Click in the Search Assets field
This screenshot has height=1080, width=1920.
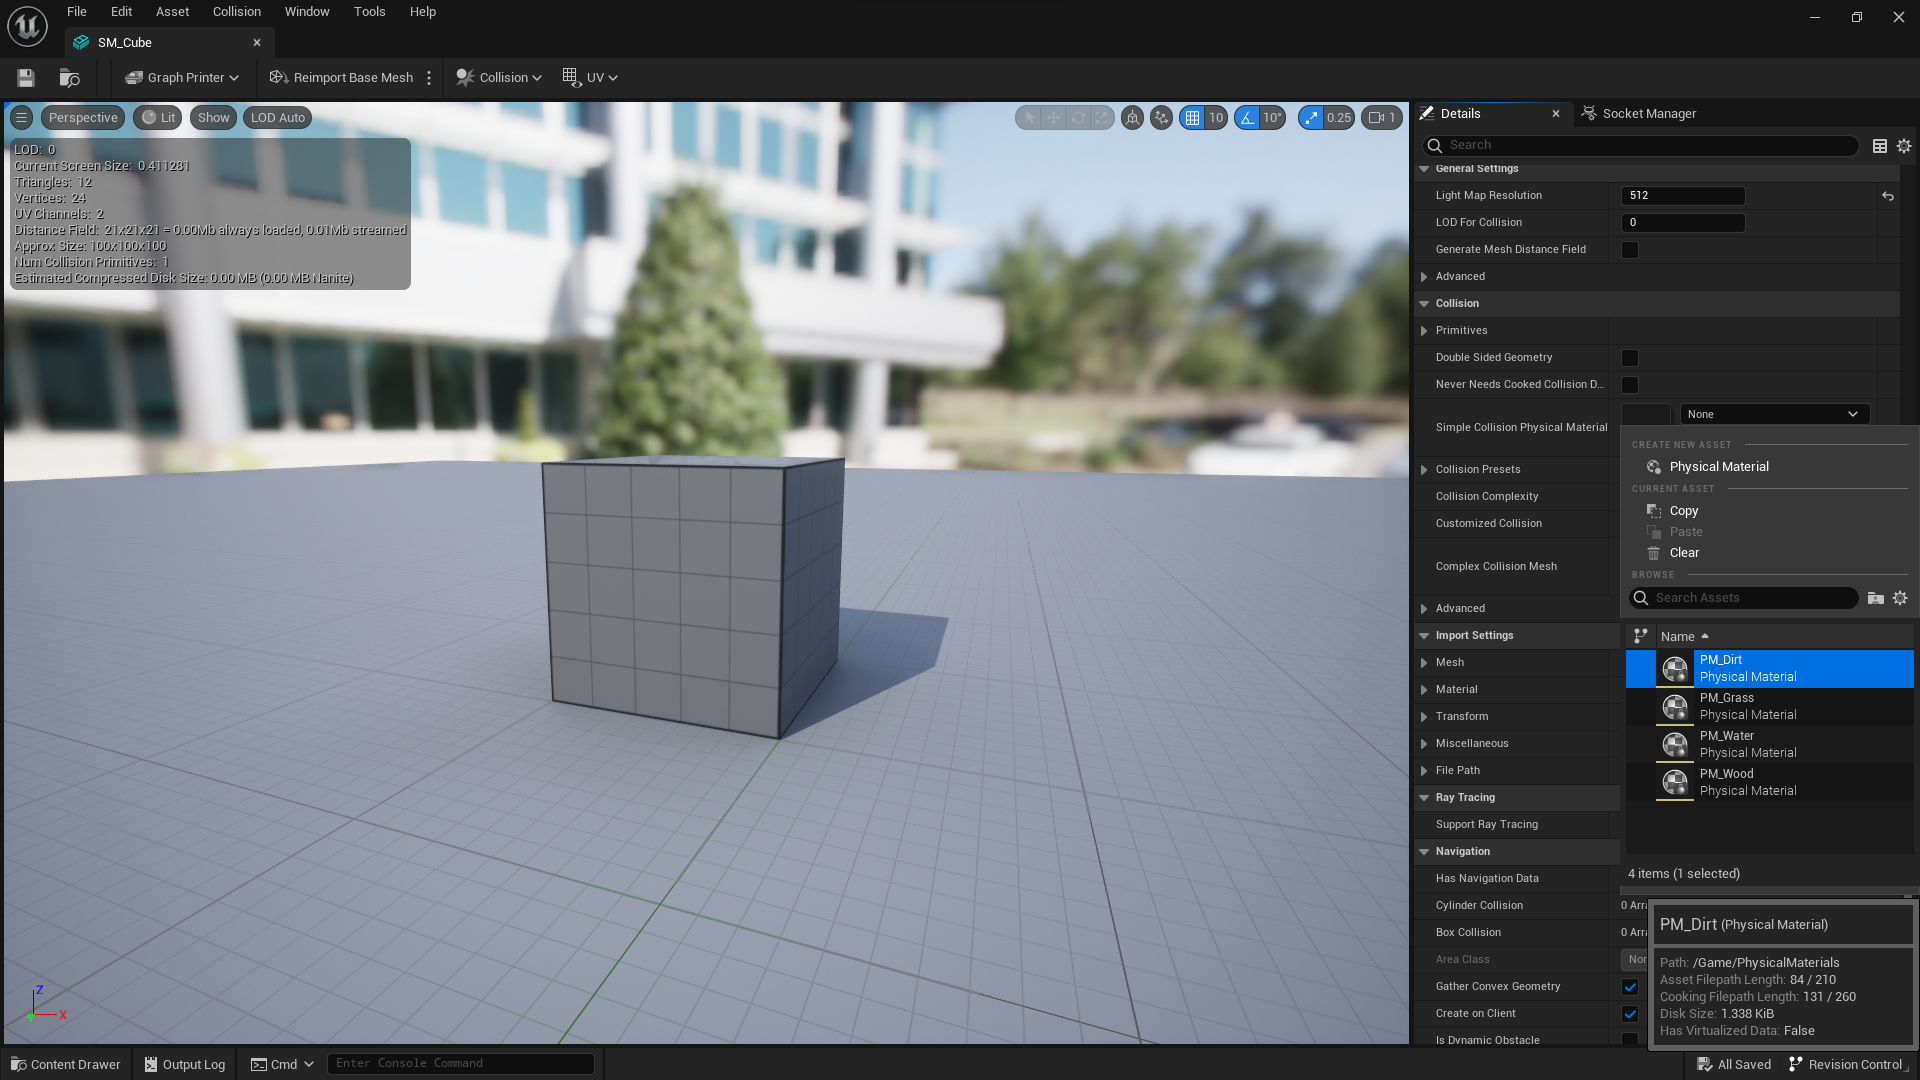(x=1745, y=598)
